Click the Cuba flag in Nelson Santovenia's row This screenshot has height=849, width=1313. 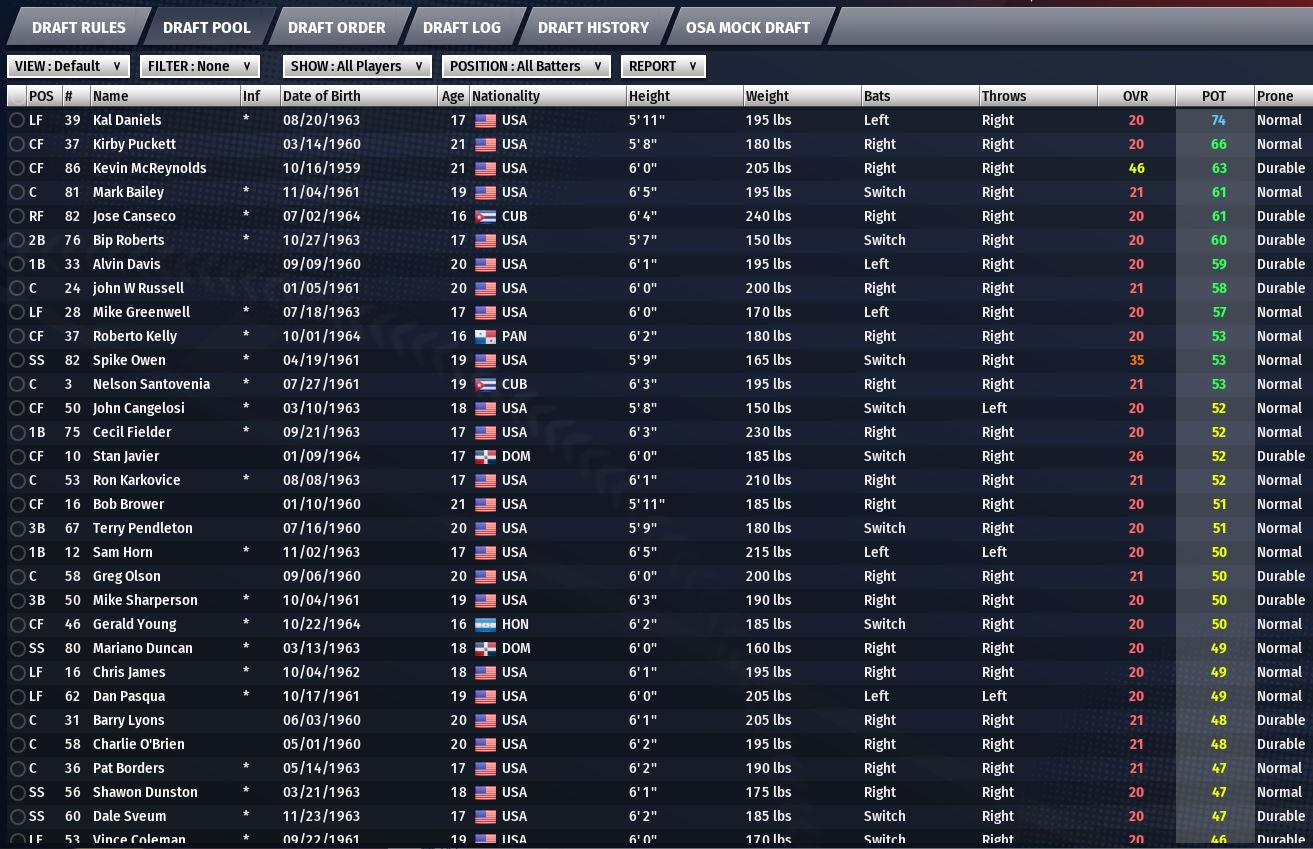click(485, 384)
